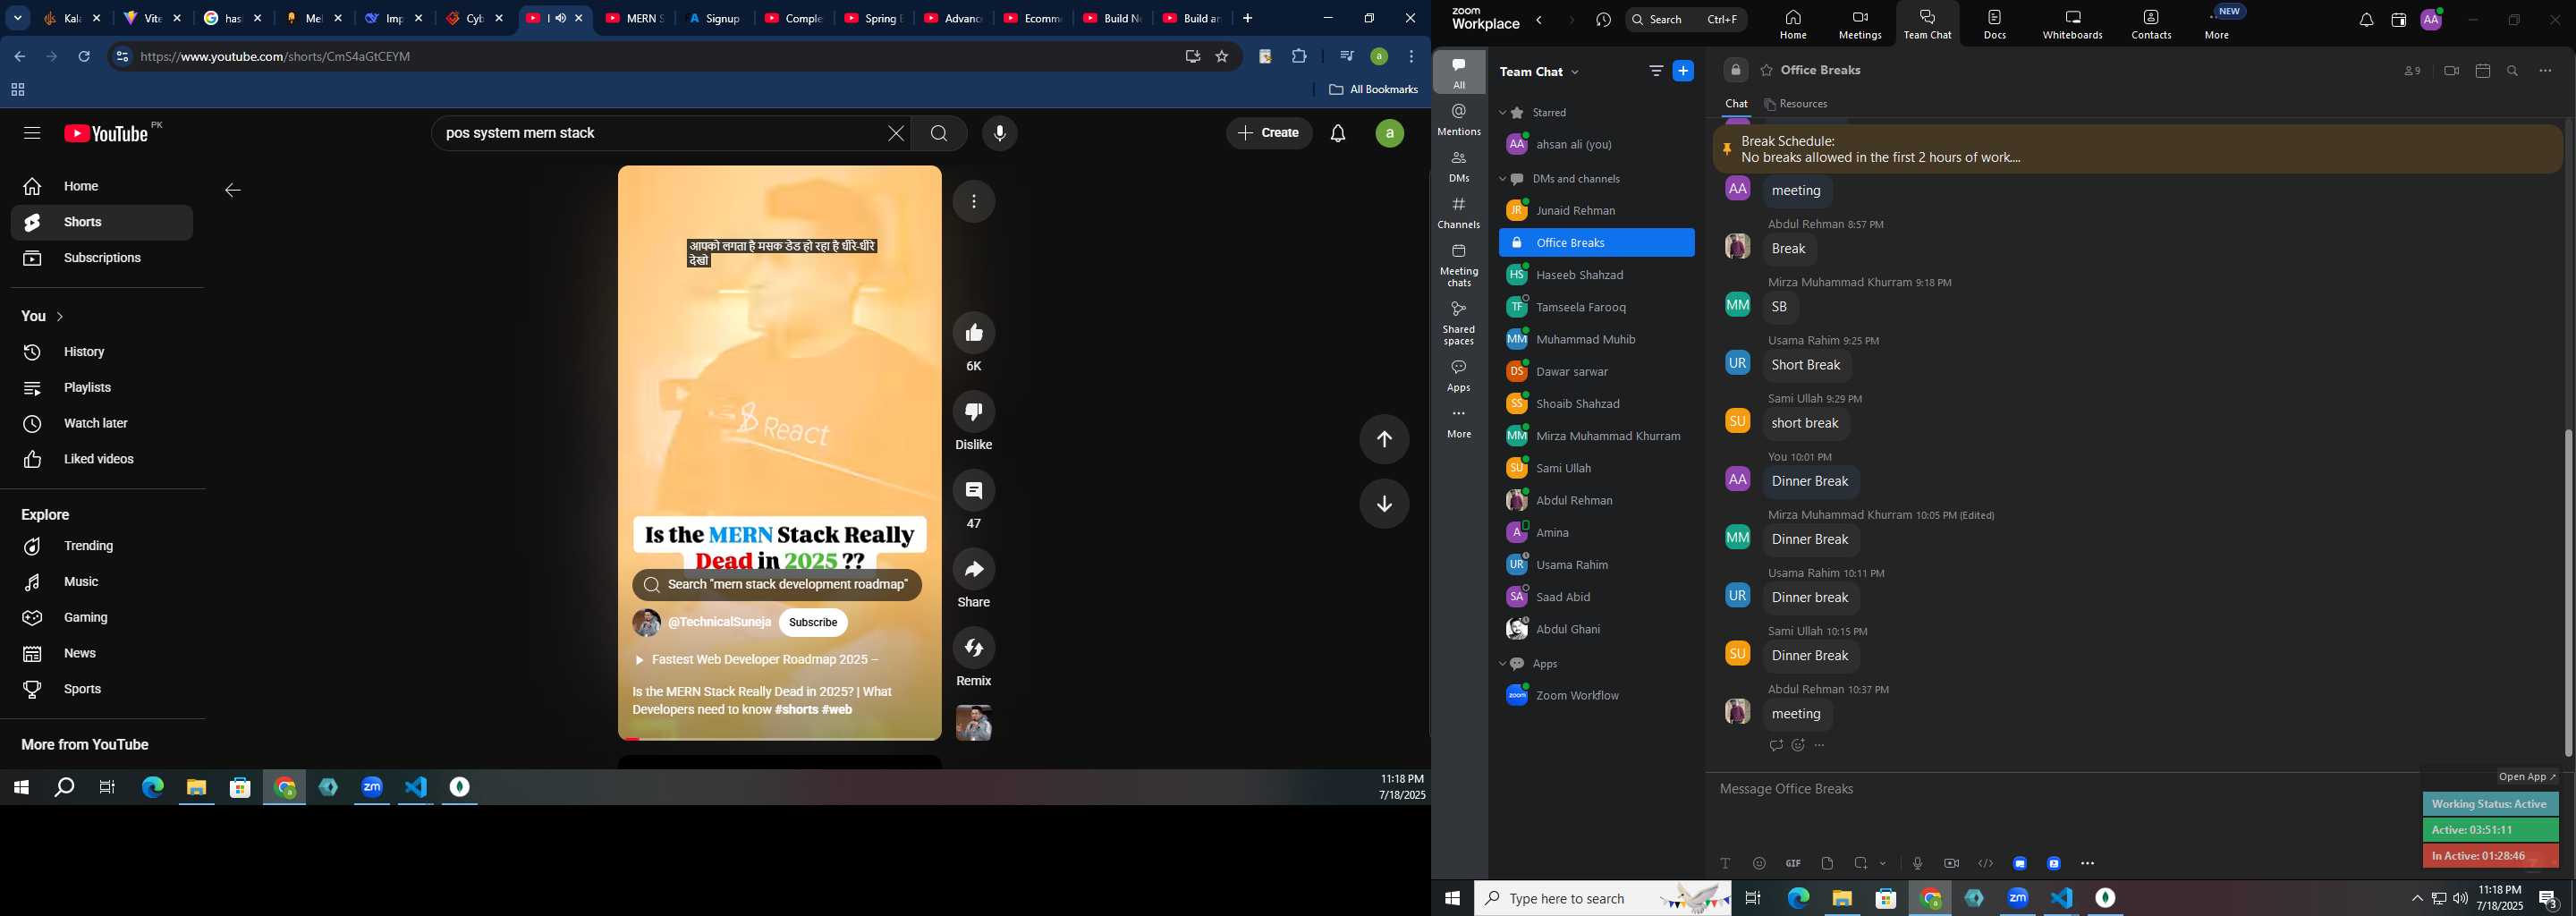This screenshot has width=2576, height=916.
Task: Click the Zoom chat vertical scrollbar
Action: (2567, 592)
